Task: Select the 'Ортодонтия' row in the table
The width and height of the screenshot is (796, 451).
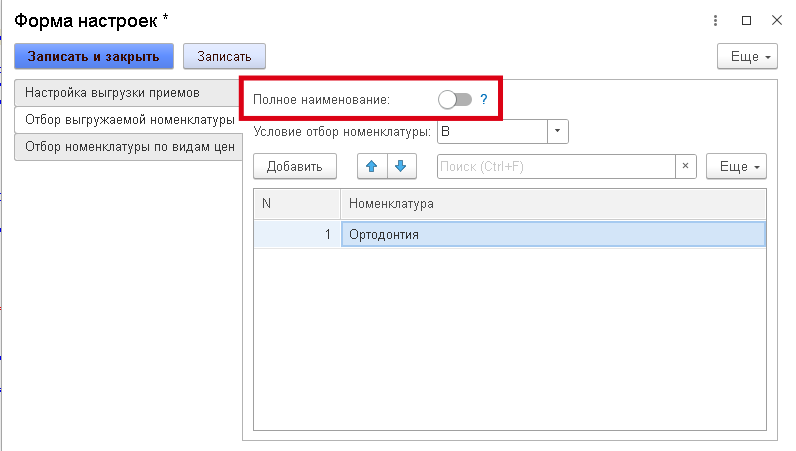Action: (x=552, y=234)
